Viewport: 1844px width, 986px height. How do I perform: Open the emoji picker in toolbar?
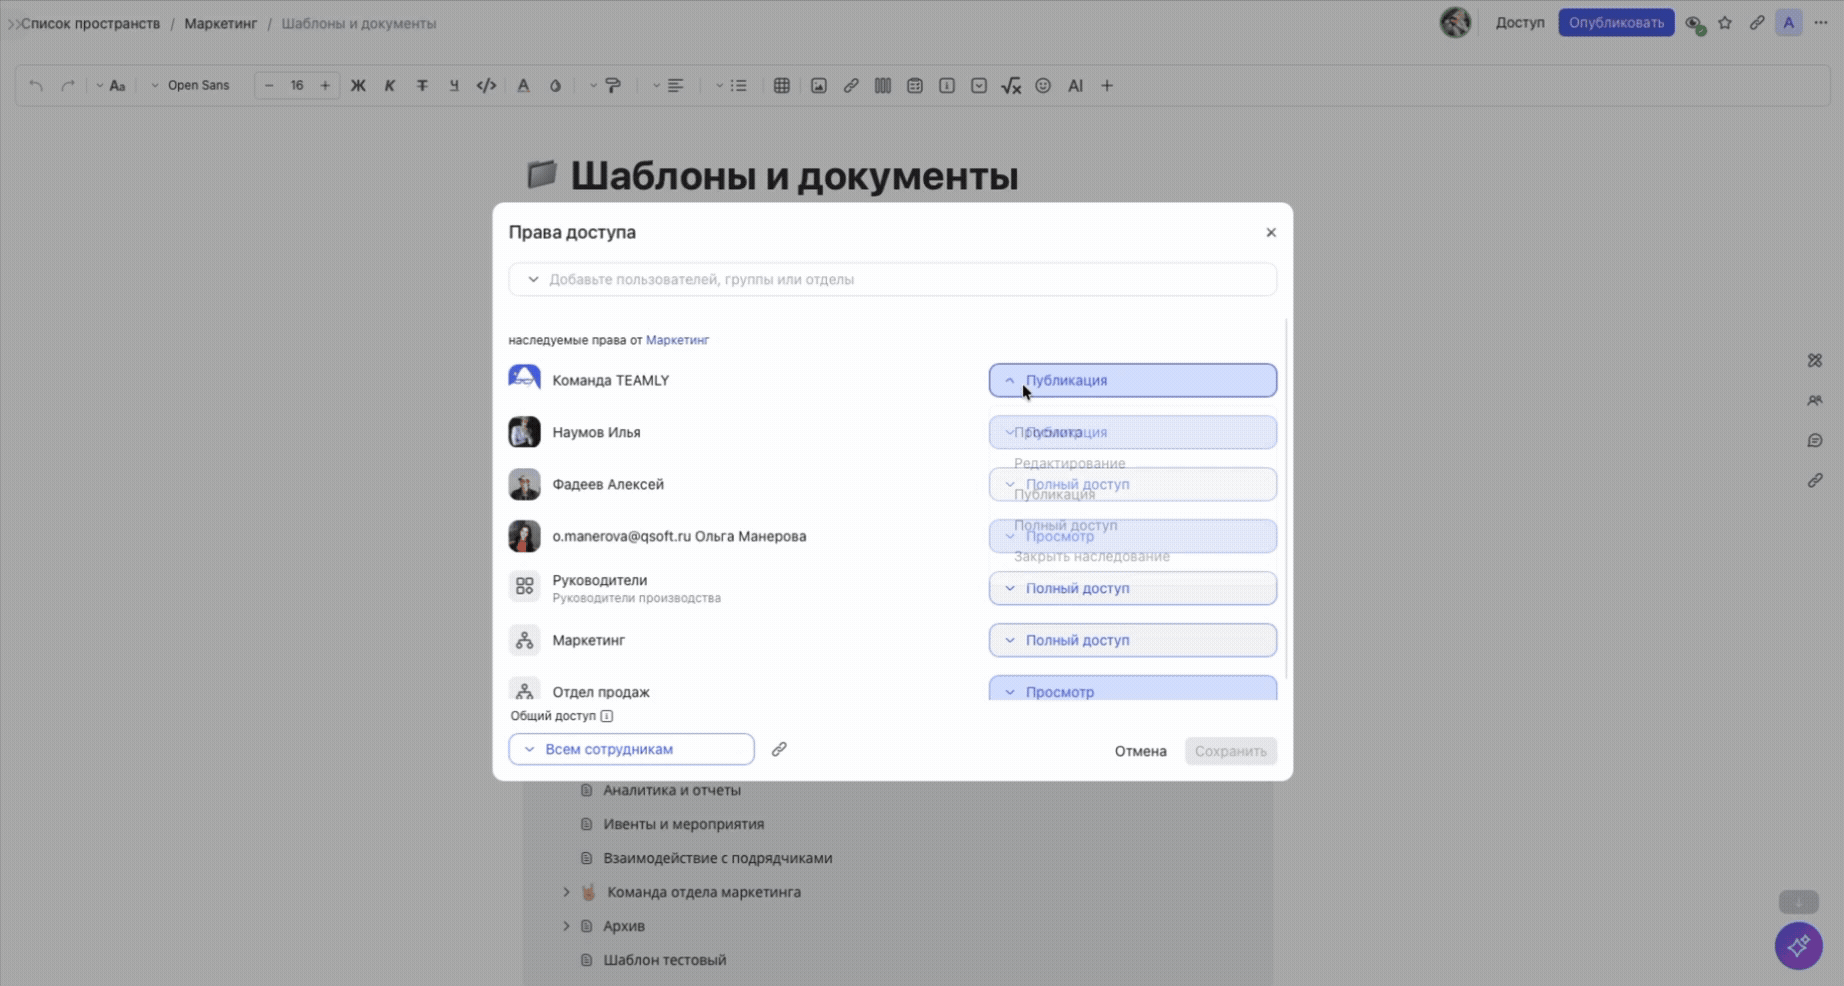[1043, 86]
